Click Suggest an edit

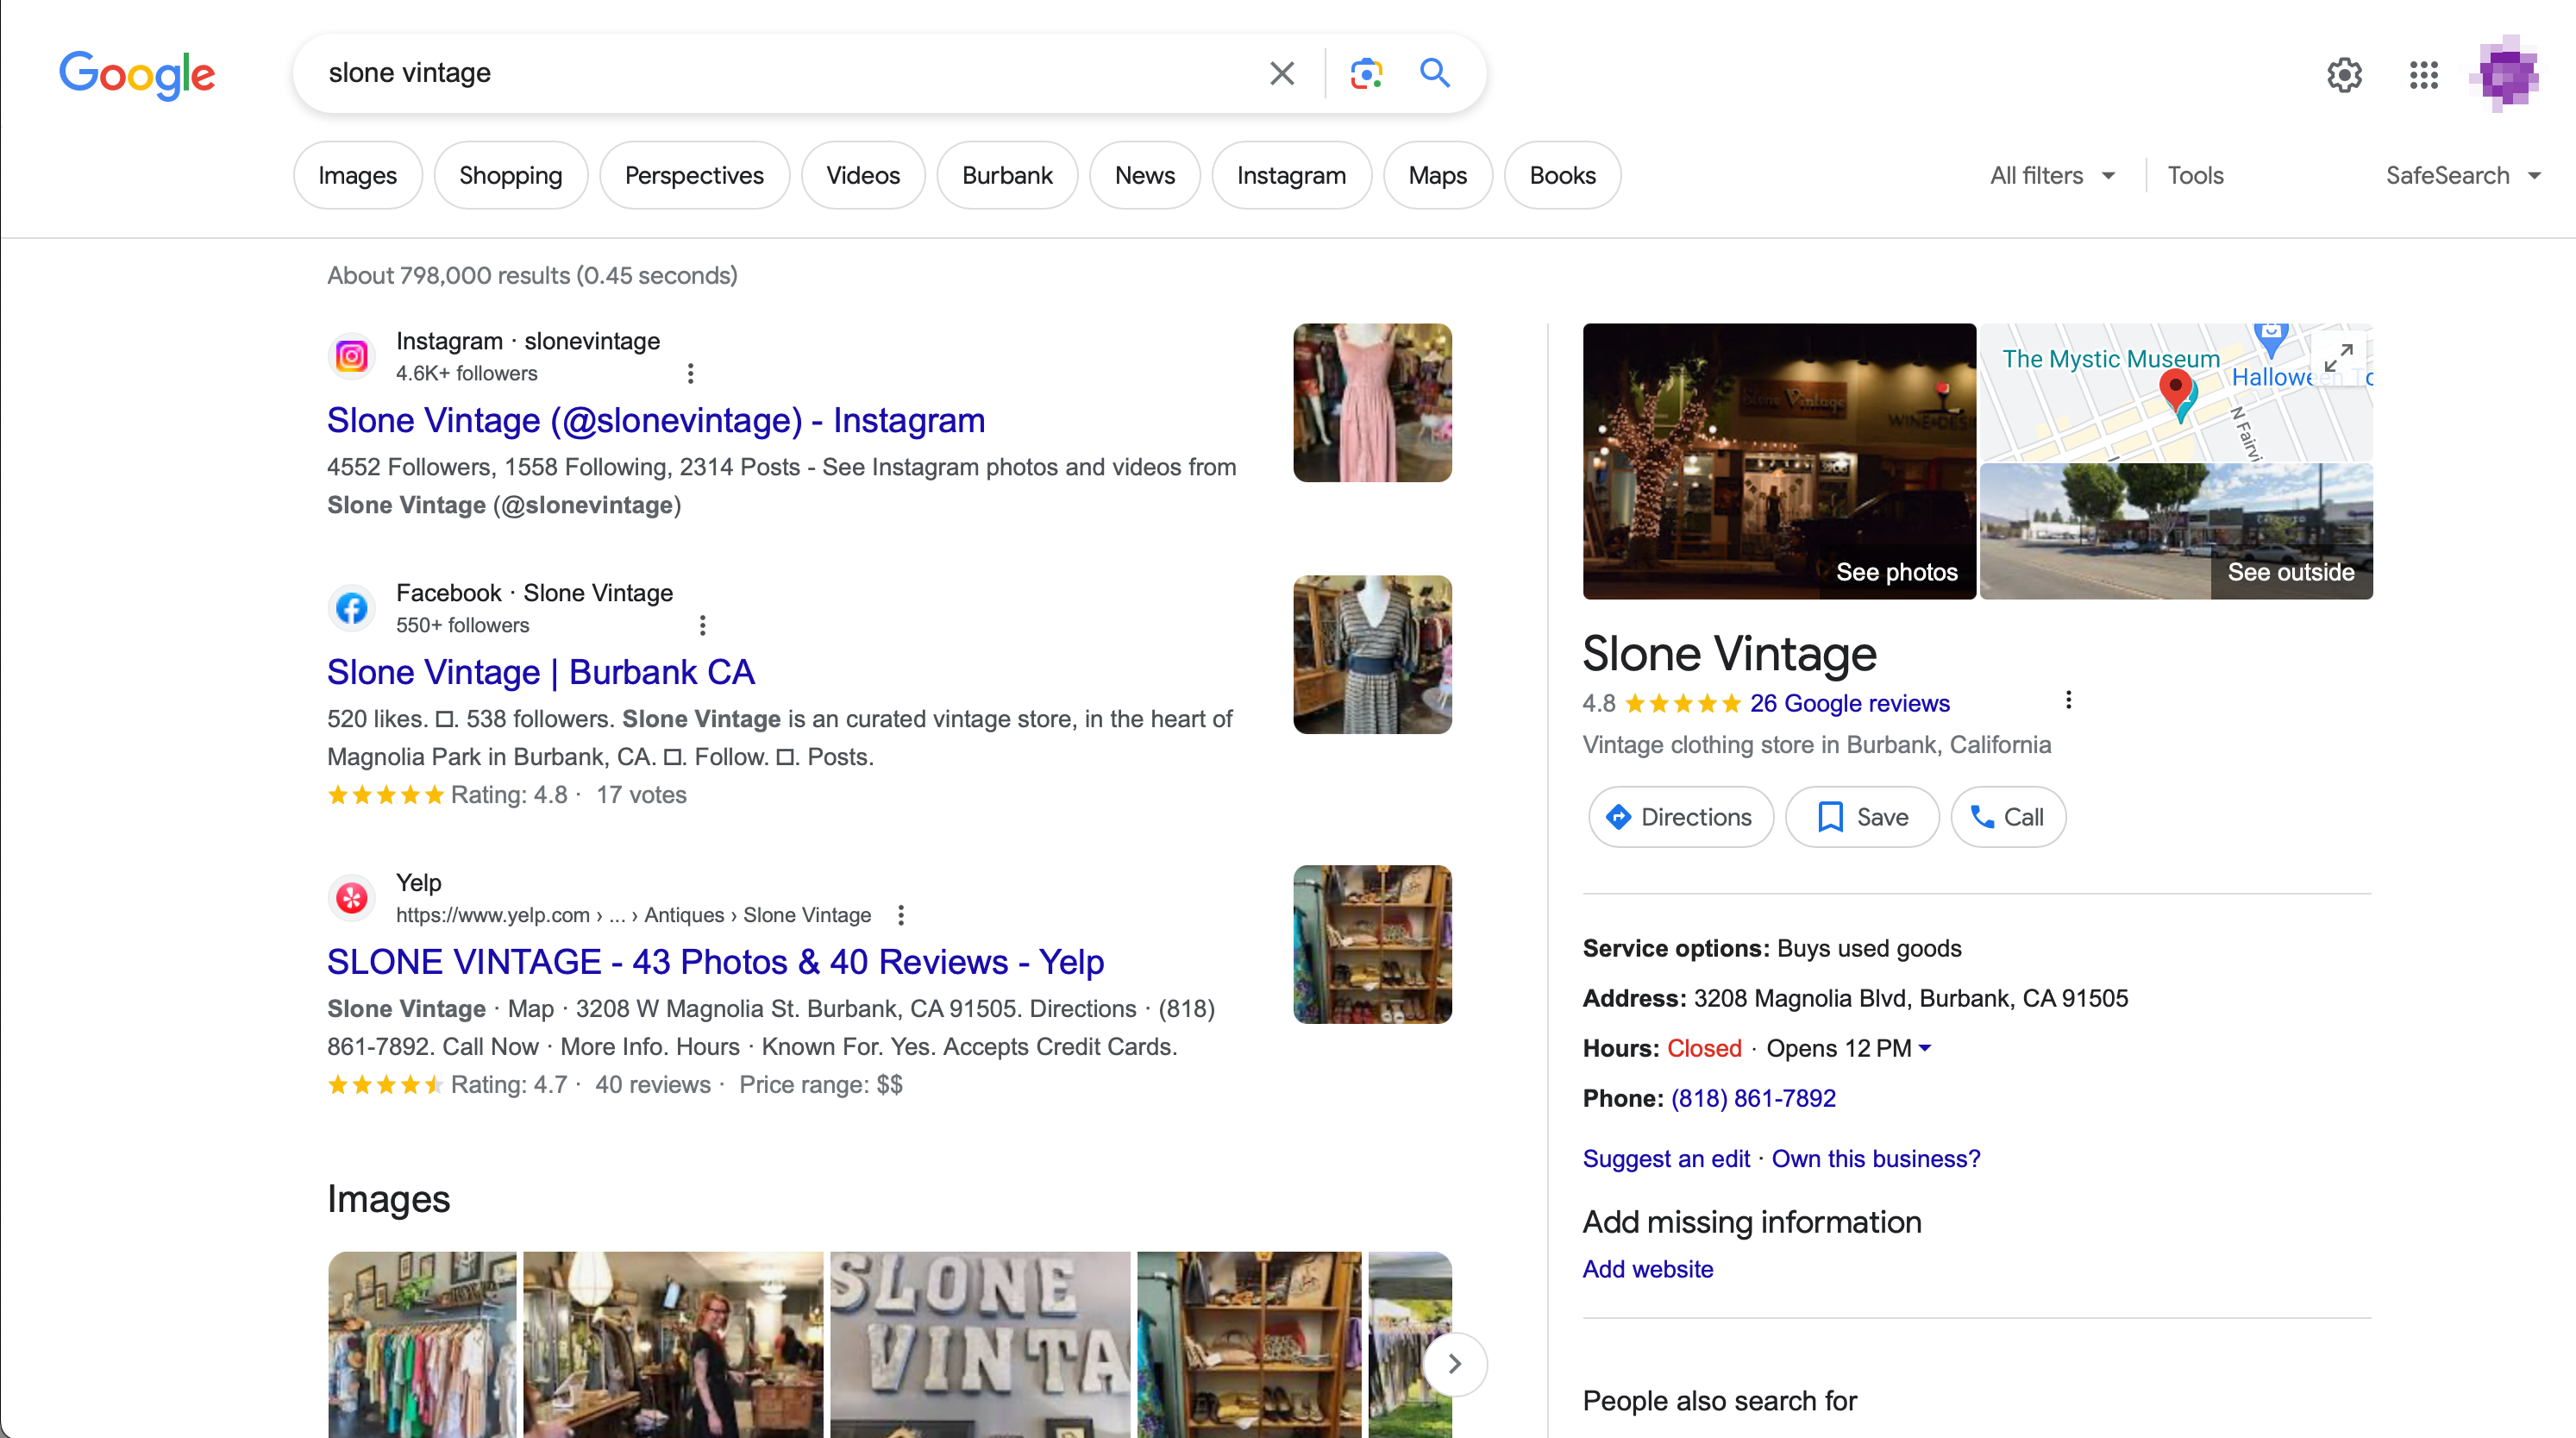coord(1666,1158)
